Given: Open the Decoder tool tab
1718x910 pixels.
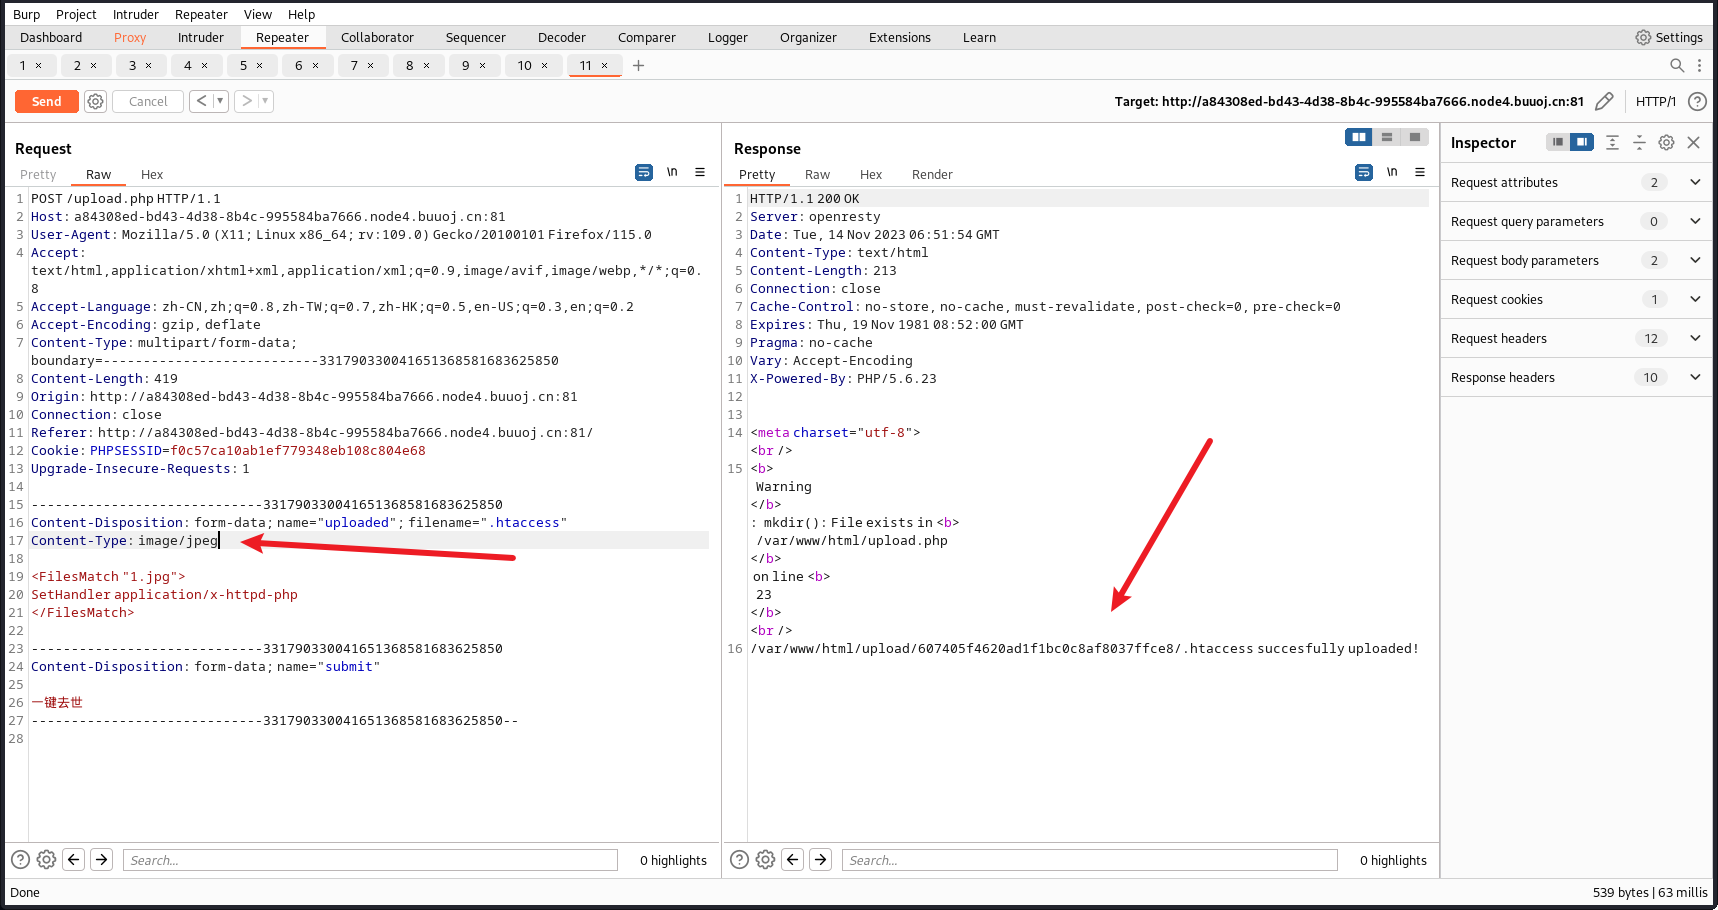Looking at the screenshot, I should (562, 37).
